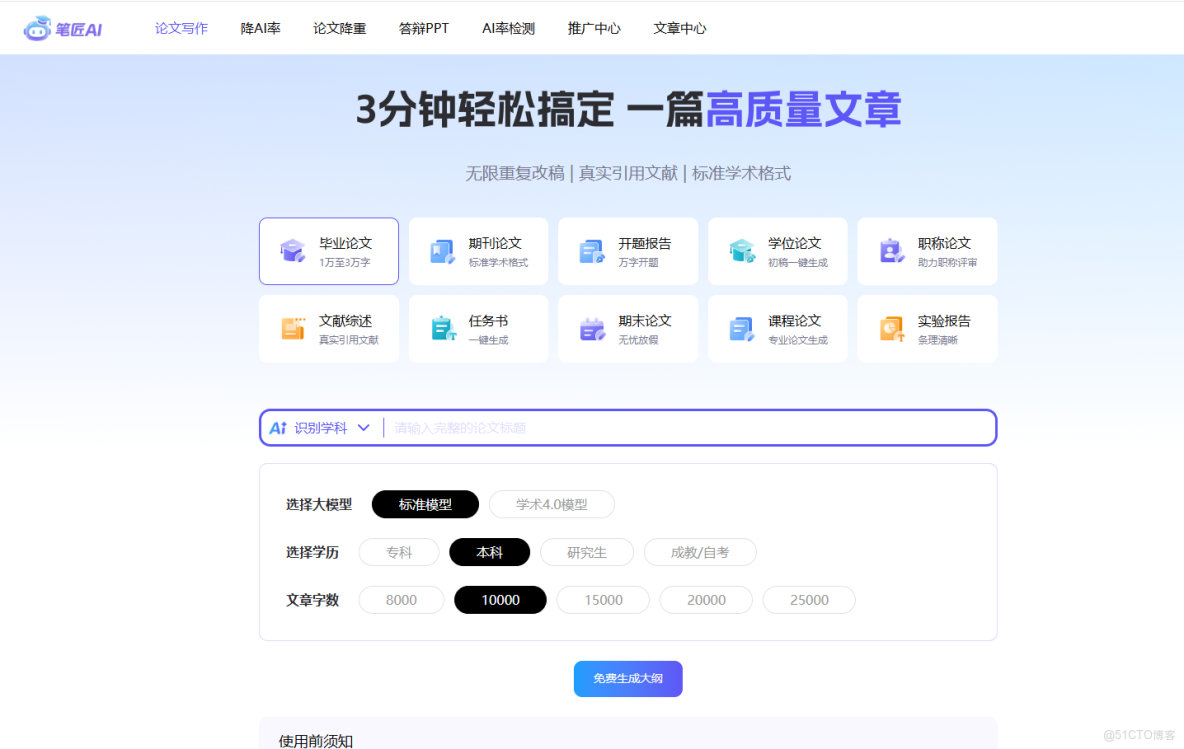Open the 降AI率 menu item
The width and height of the screenshot is (1184, 749).
[x=260, y=28]
